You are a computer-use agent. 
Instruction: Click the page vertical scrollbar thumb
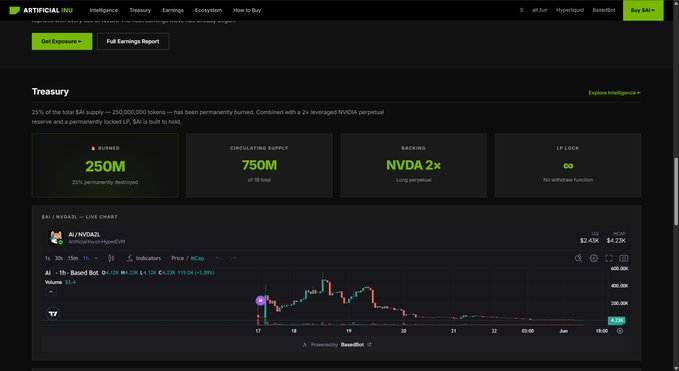click(676, 191)
